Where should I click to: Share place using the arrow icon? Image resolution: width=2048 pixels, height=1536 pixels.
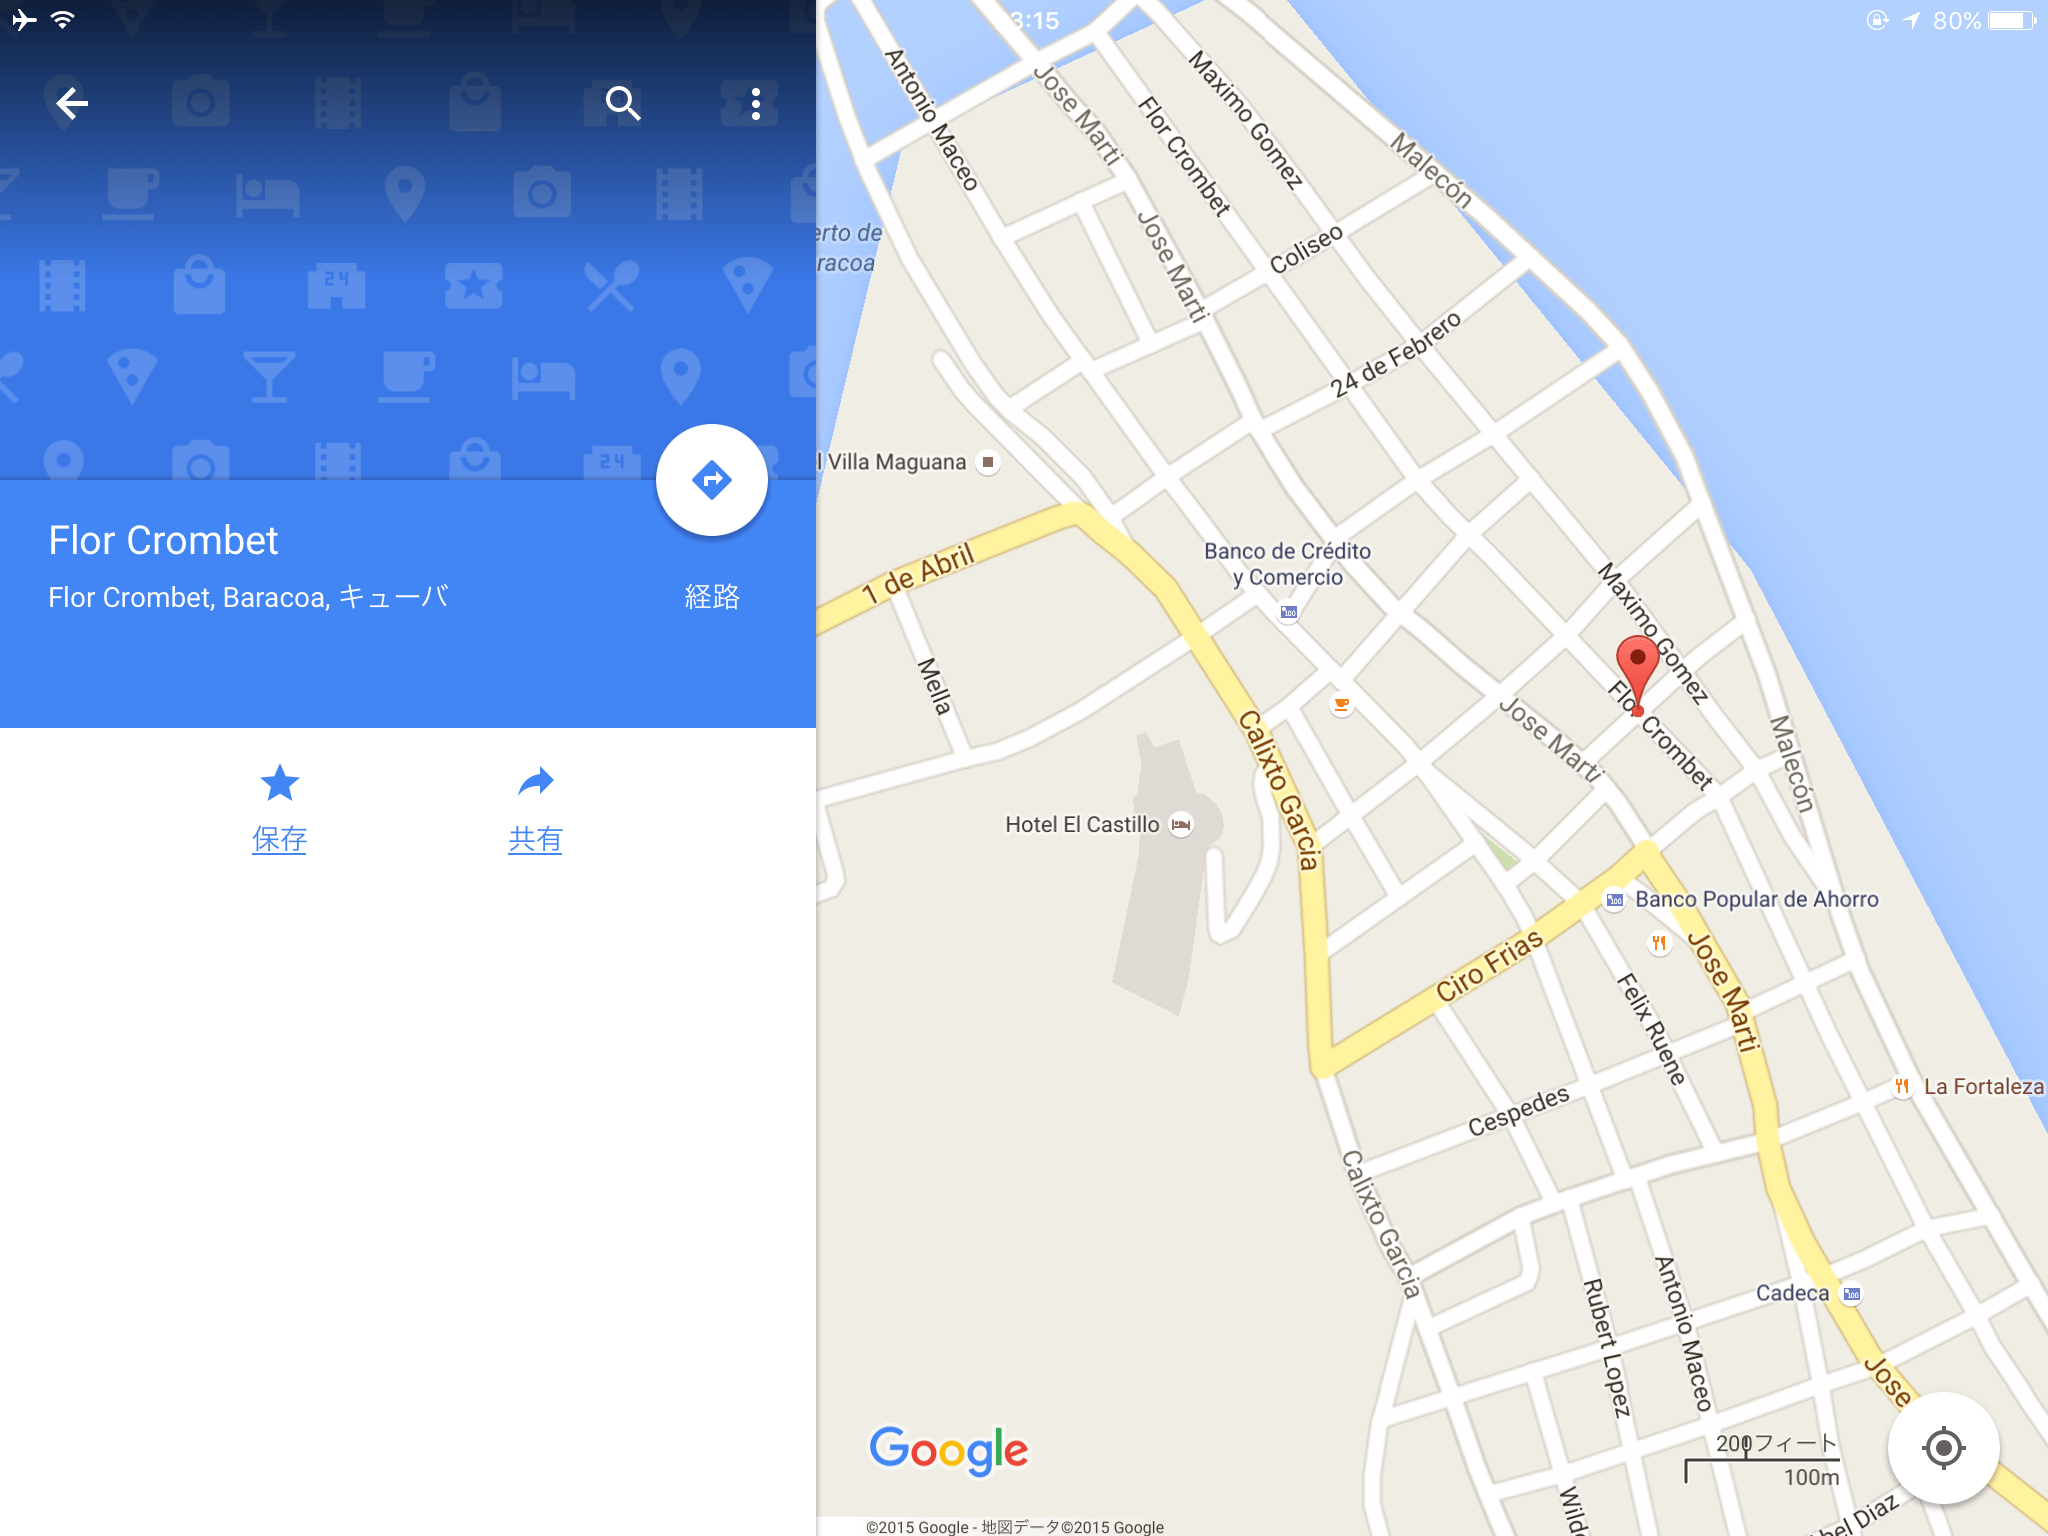point(535,782)
